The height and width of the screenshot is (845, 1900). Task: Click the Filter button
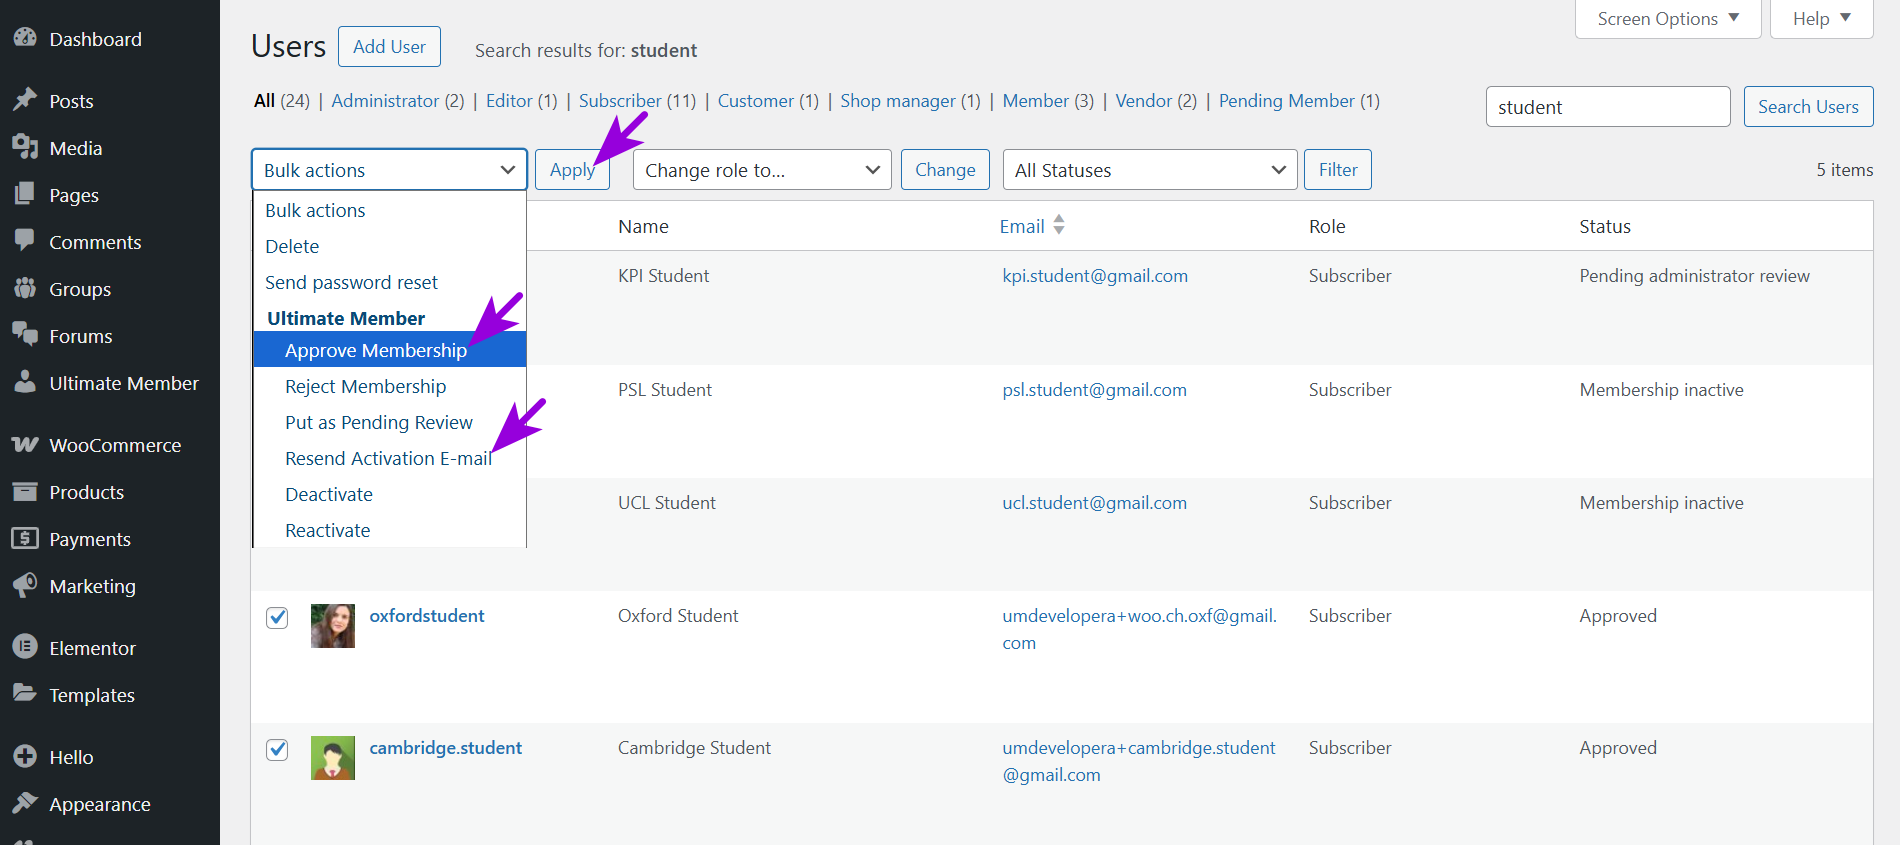coord(1338,170)
